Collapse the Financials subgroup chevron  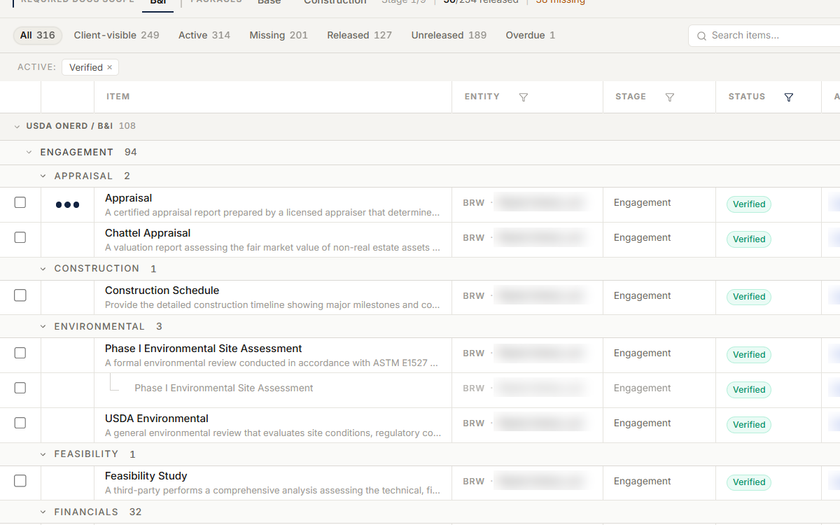point(43,512)
